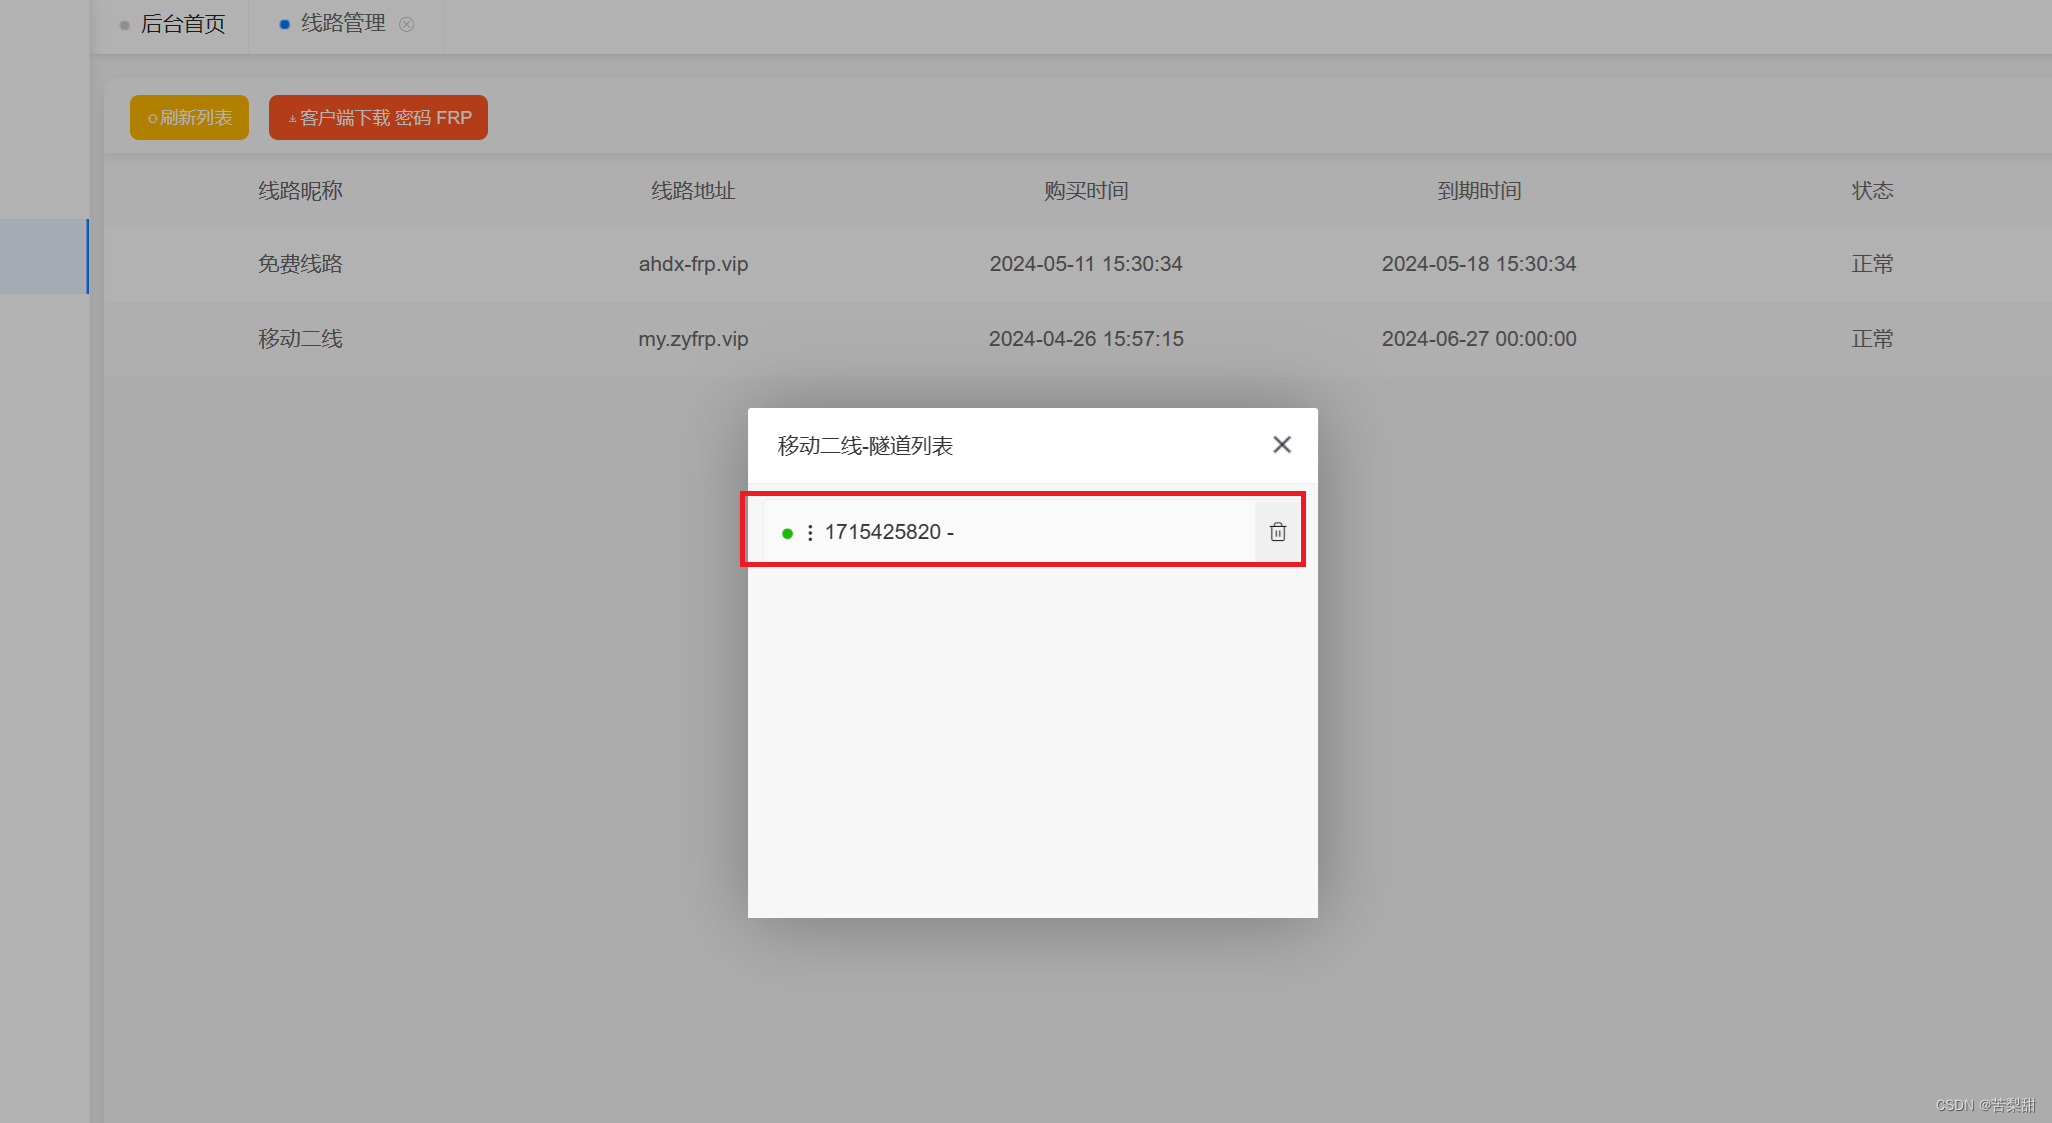Viewport: 2052px width, 1123px height.
Task: Click expiry time 2024-06-27 00:00:00
Action: tap(1479, 339)
